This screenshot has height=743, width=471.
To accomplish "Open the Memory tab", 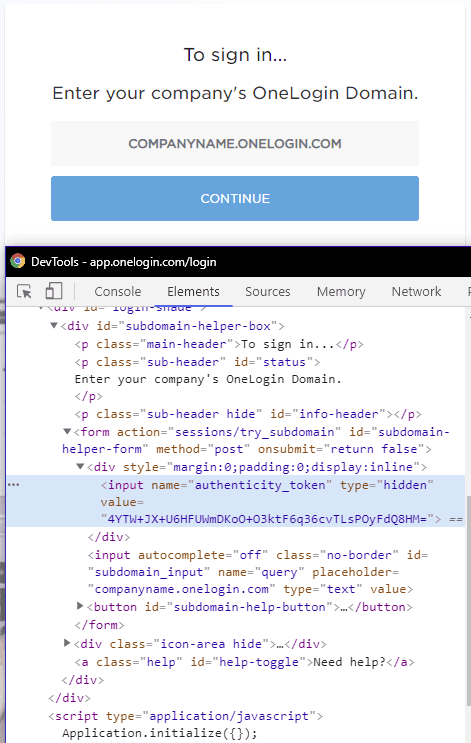I will coord(341,291).
